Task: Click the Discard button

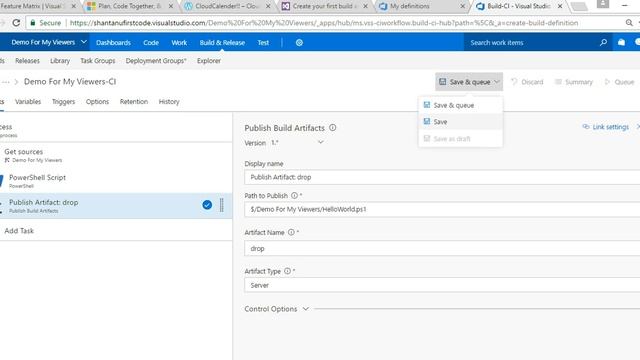Action: [x=527, y=82]
